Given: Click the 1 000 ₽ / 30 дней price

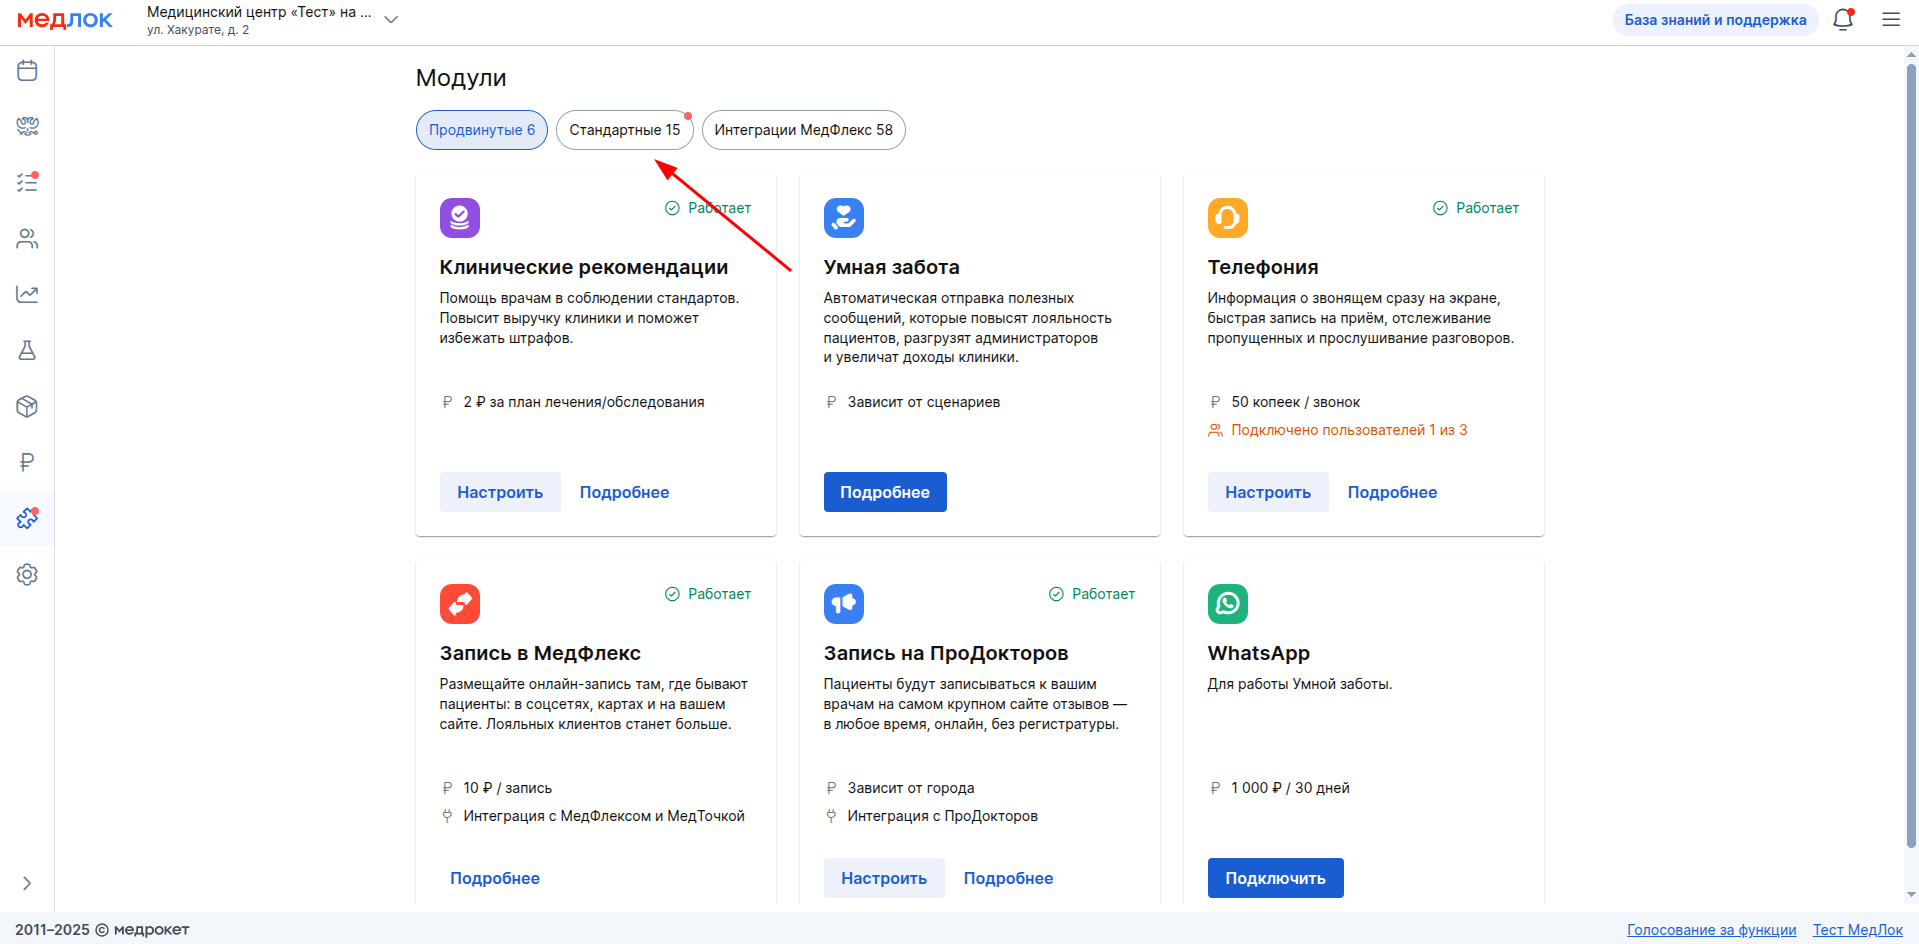Looking at the screenshot, I should (1290, 788).
